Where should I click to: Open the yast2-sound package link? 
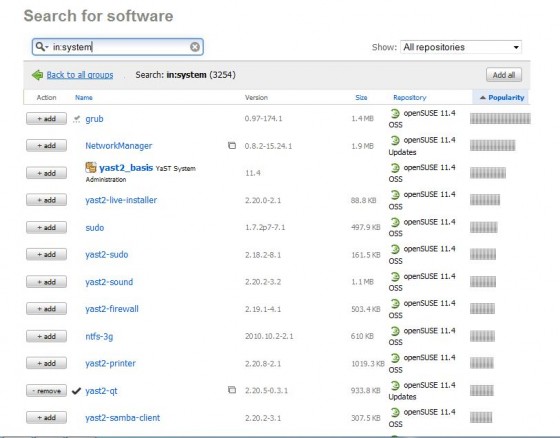pyautogui.click(x=109, y=282)
